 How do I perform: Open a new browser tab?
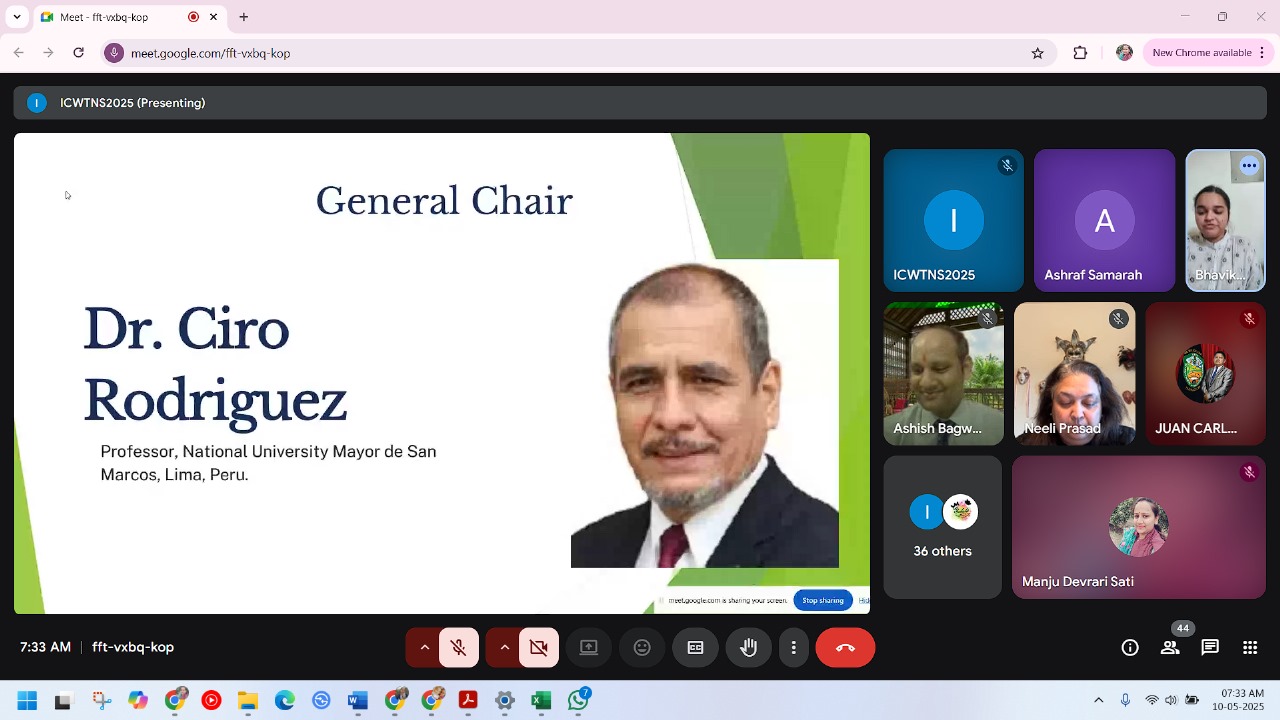click(243, 17)
